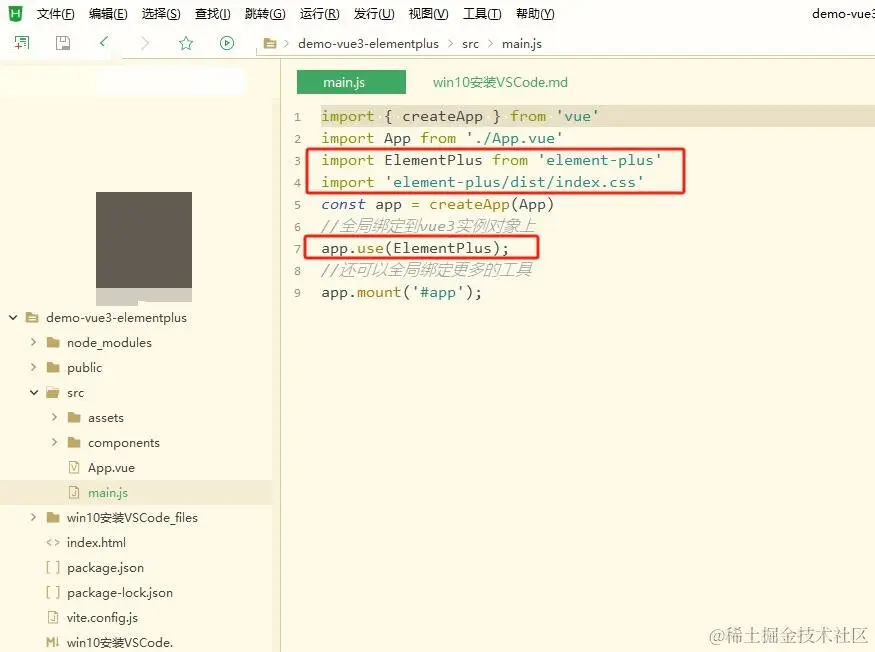This screenshot has width=875, height=652.
Task: Open the 文件(F) menu
Action: point(55,13)
